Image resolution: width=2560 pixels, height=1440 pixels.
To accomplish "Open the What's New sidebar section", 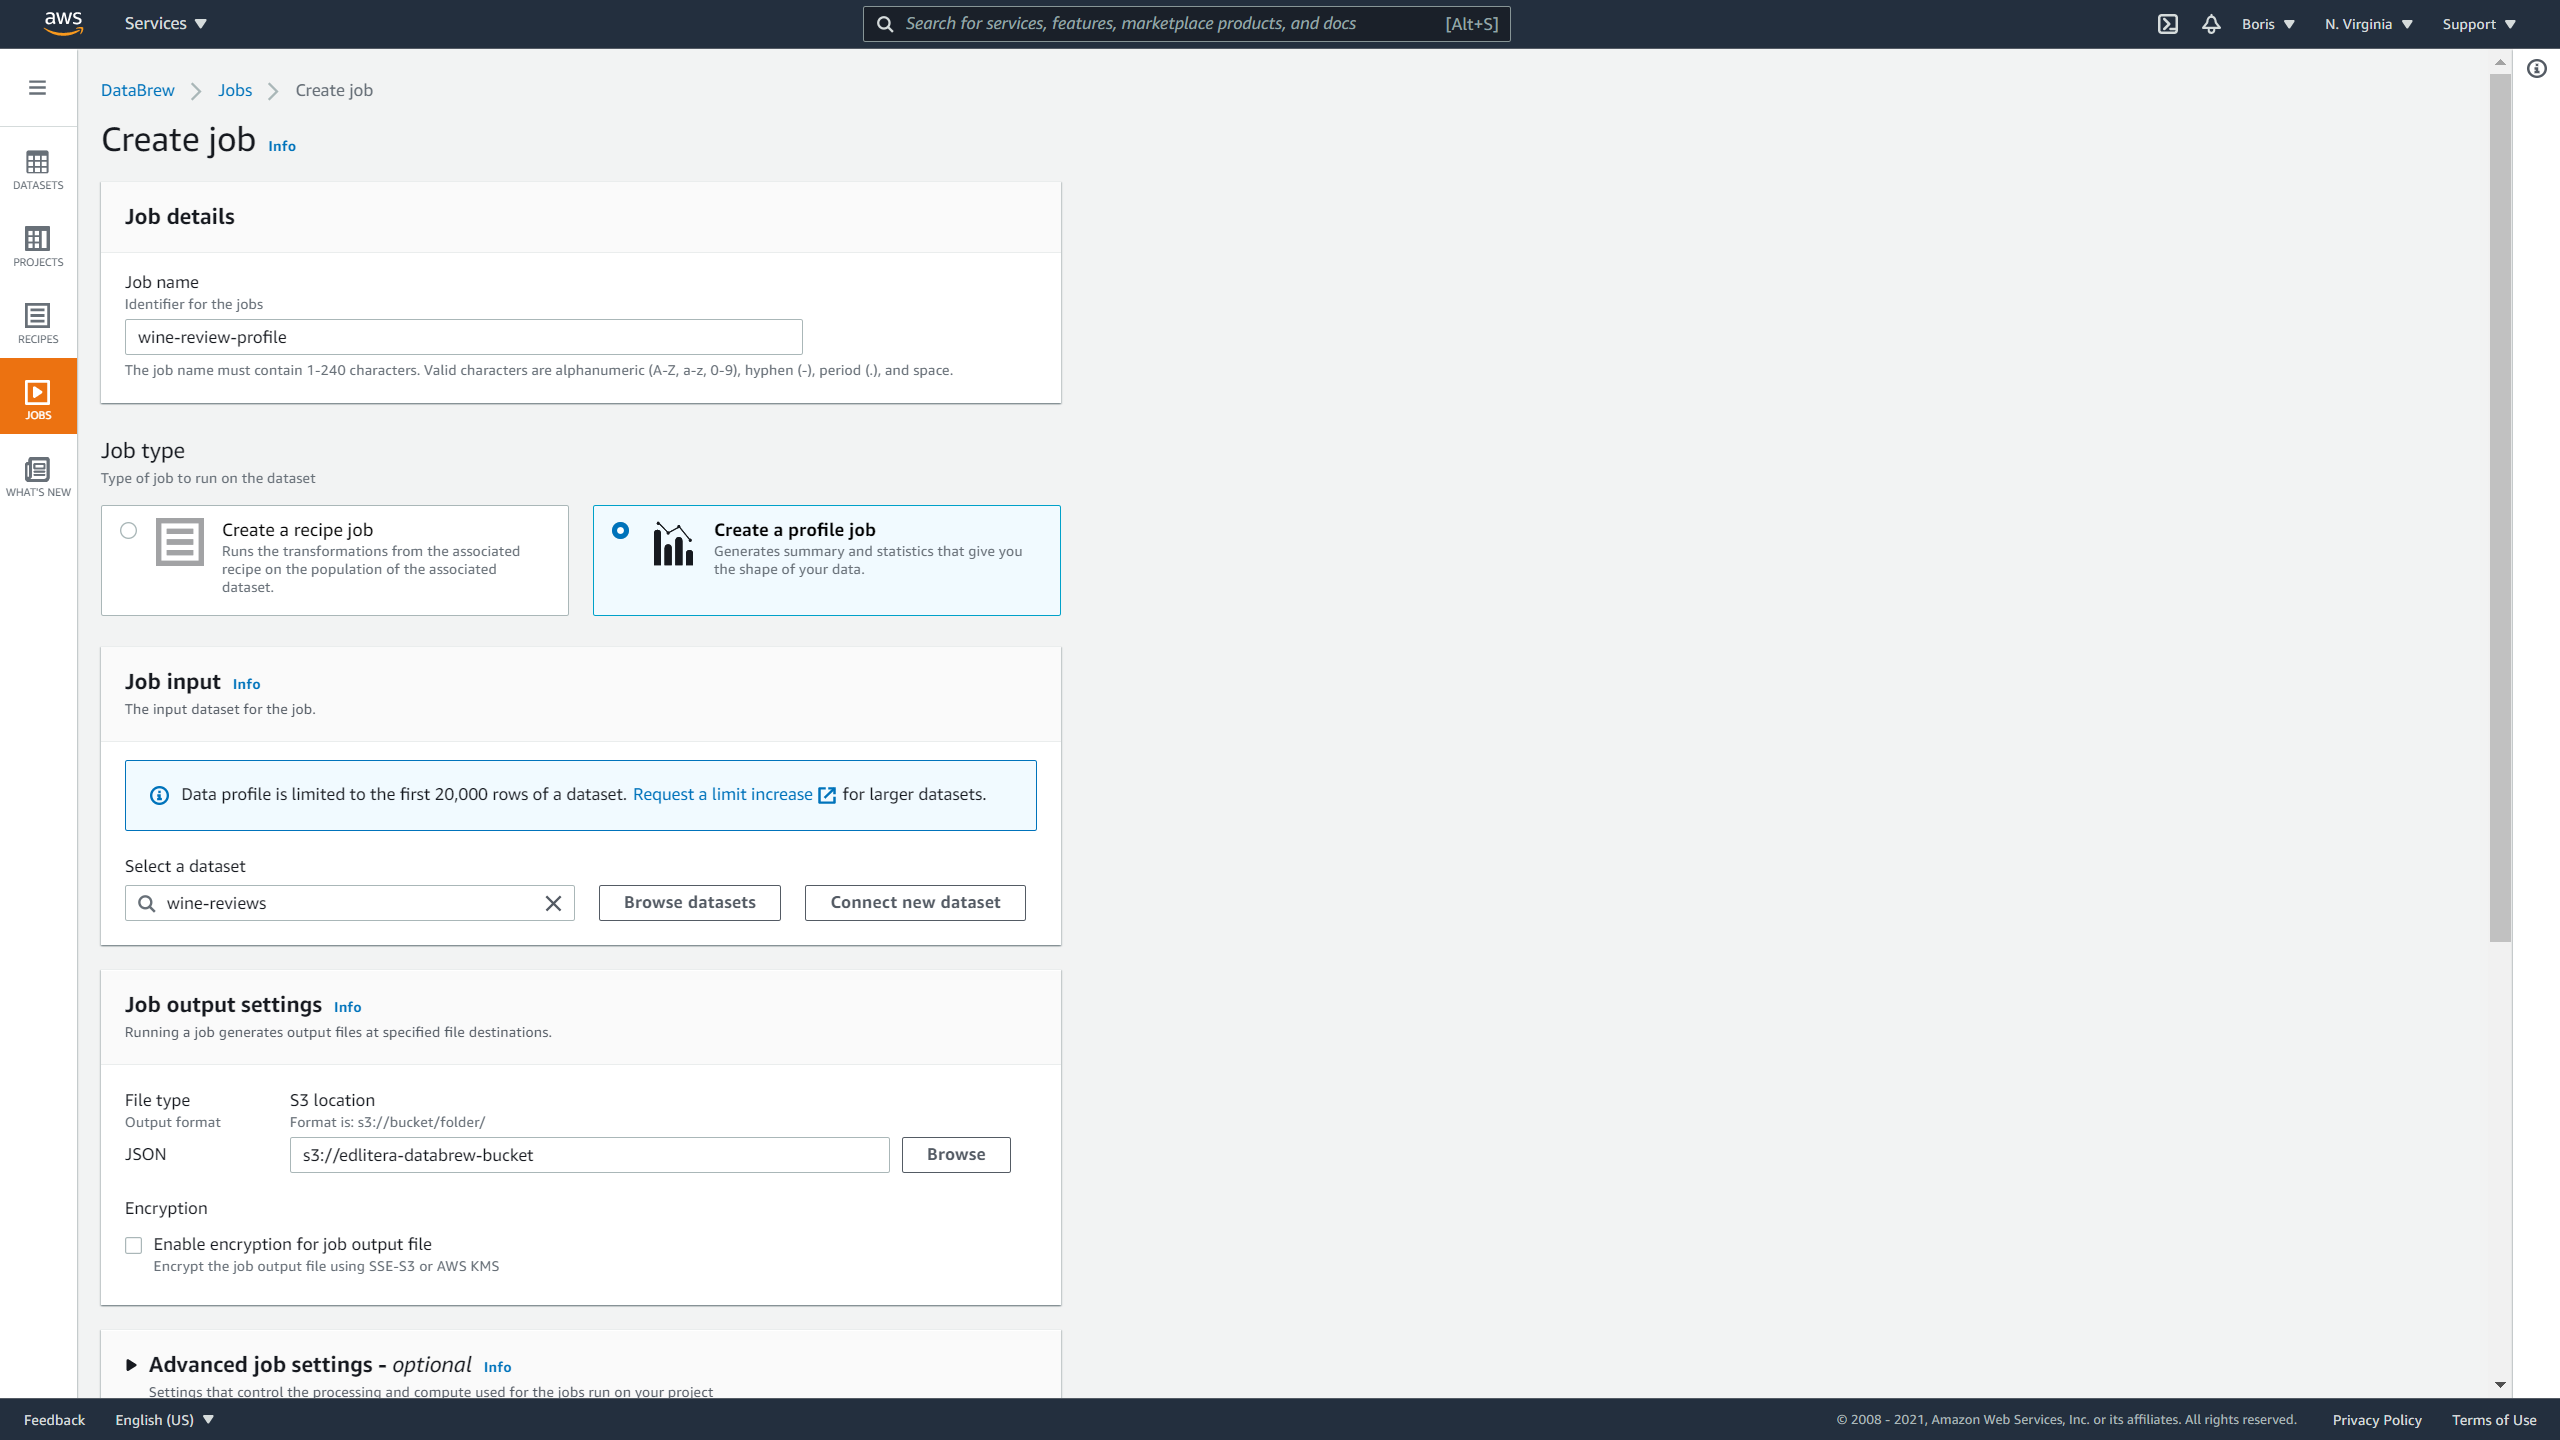I will (x=38, y=476).
